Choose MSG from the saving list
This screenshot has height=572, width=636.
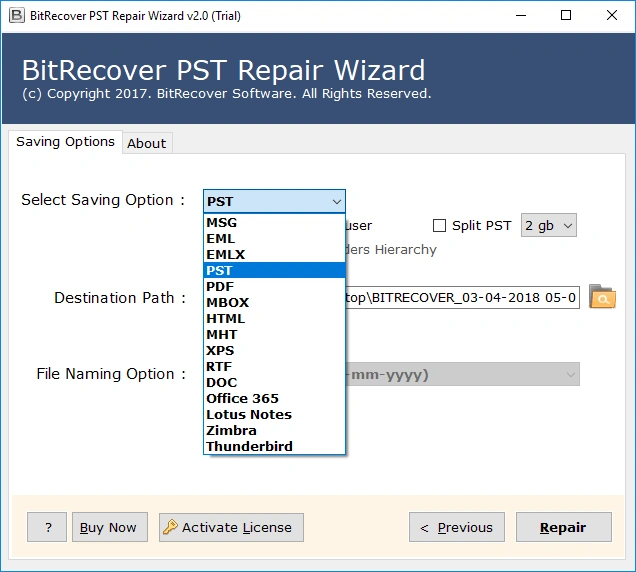click(x=221, y=223)
